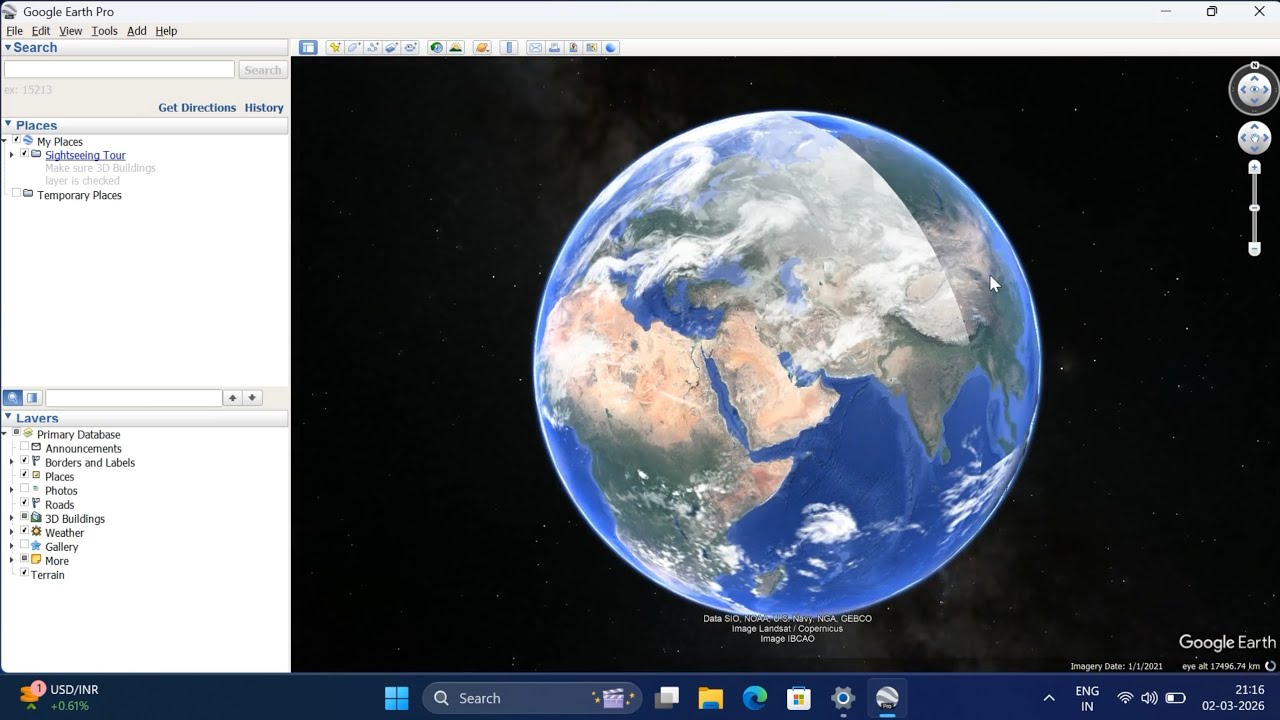Expand the 3D Buildings layer tree
Screen dimensions: 1280x720
(12, 518)
